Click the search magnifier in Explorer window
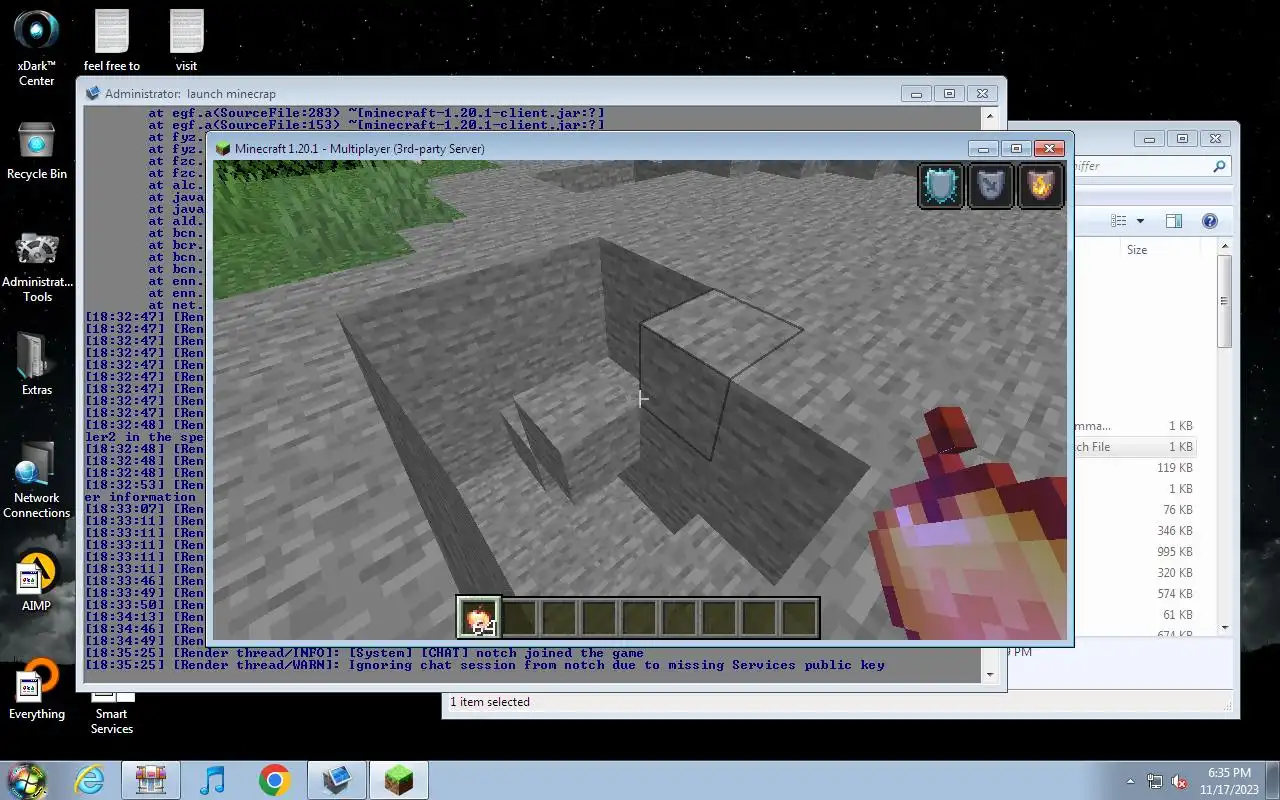Screen dimensions: 1280x800 (1219, 167)
